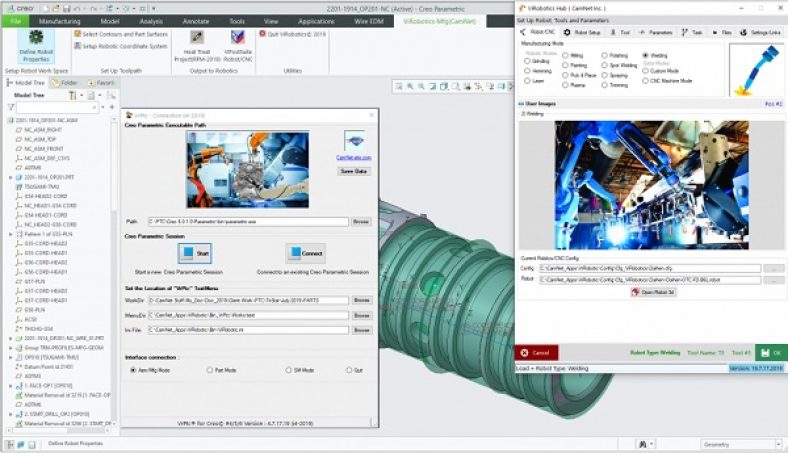The height and width of the screenshot is (453, 788).
Task: Select the Grinding radio button
Action: click(x=527, y=61)
